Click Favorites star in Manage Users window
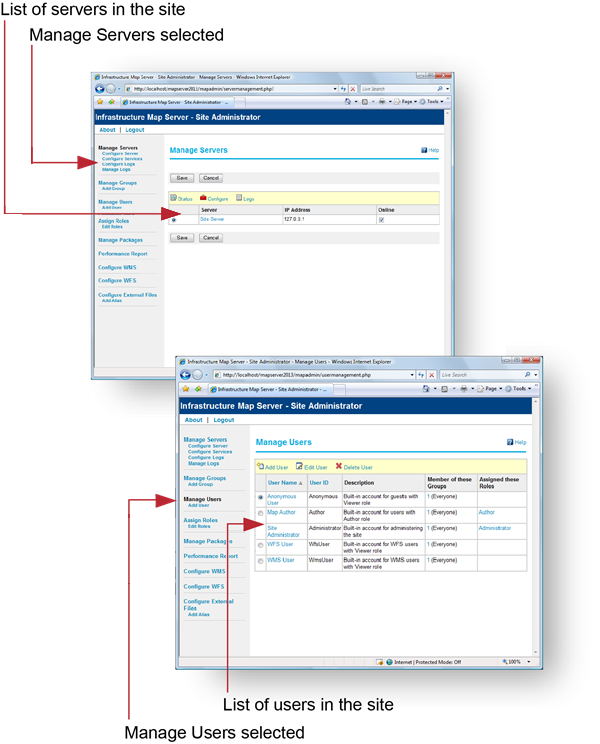 [185, 389]
